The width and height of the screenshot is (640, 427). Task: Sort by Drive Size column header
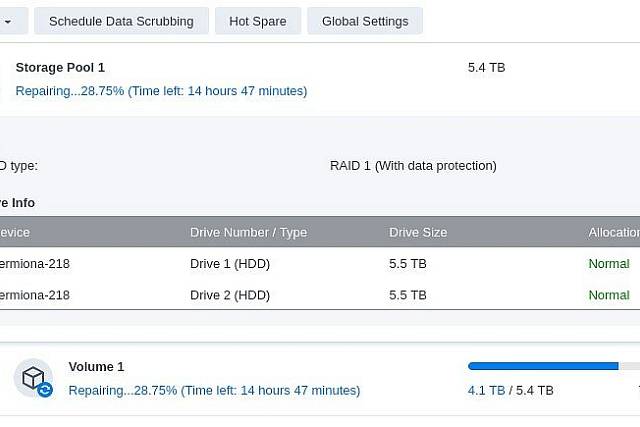[418, 232]
